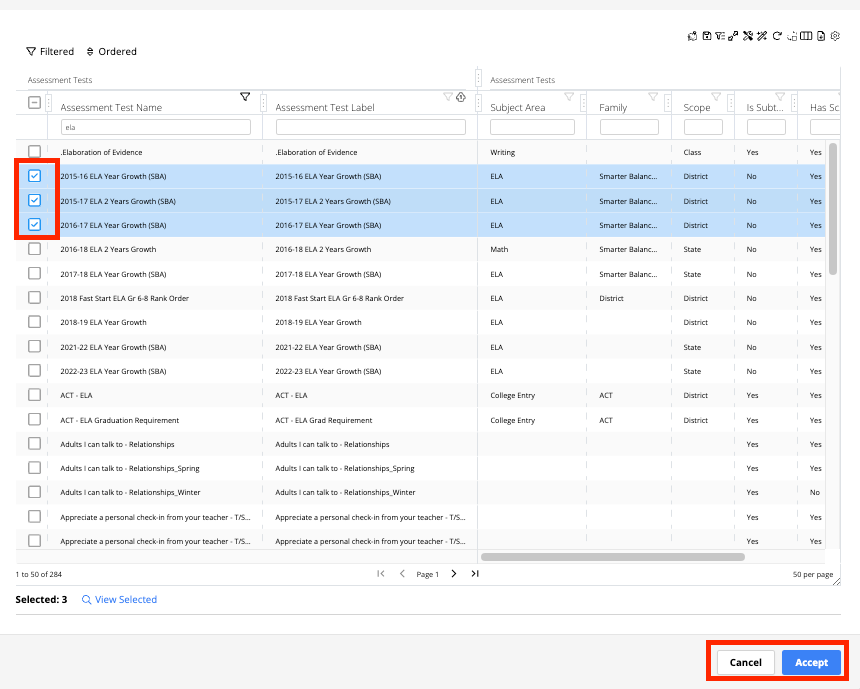Open the export document icon

pos(819,35)
